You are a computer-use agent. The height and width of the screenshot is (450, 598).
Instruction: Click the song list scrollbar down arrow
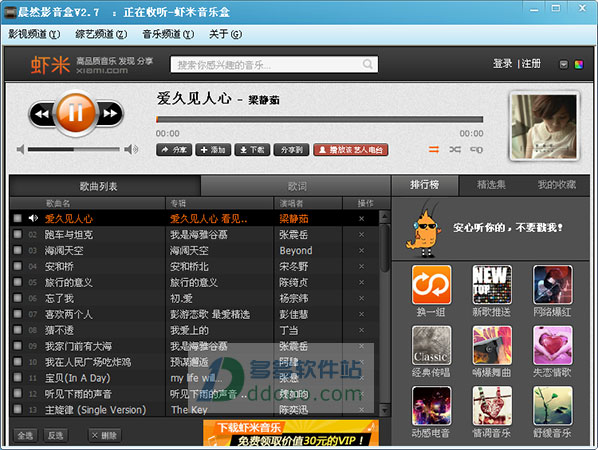(384, 410)
